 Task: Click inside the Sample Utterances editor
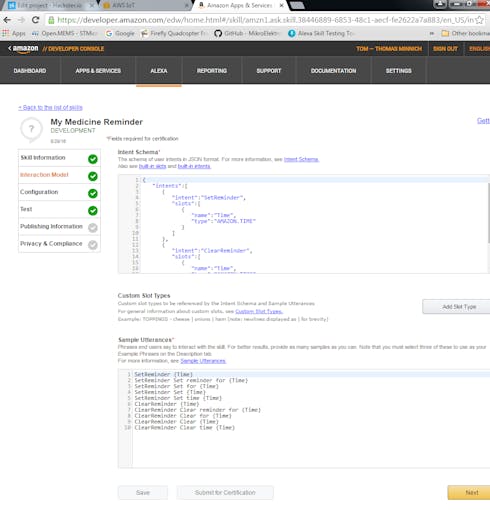tap(303, 419)
